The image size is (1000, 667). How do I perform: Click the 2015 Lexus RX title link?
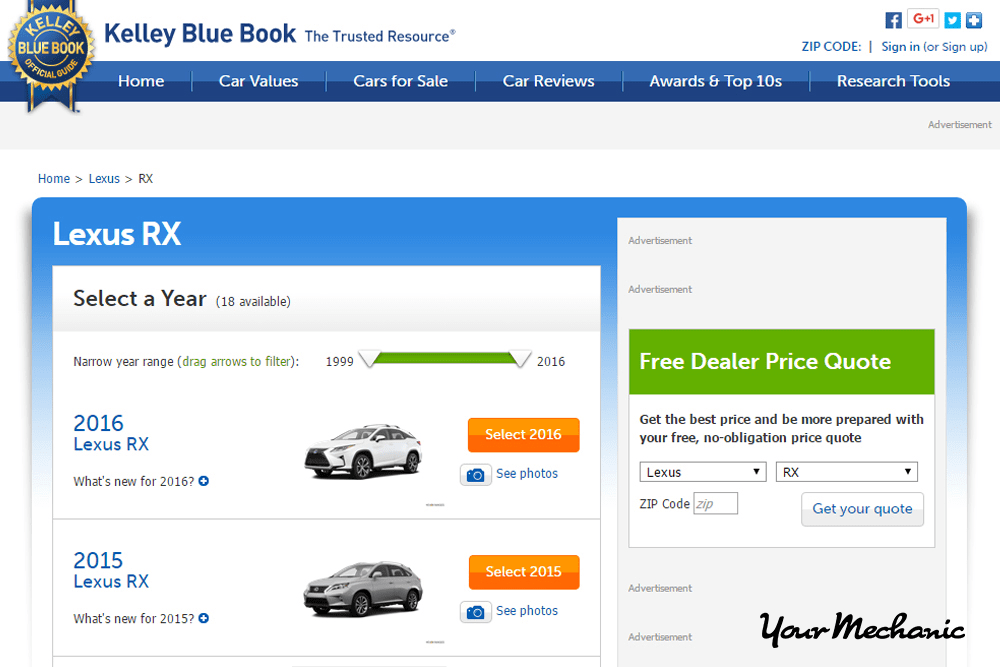111,570
